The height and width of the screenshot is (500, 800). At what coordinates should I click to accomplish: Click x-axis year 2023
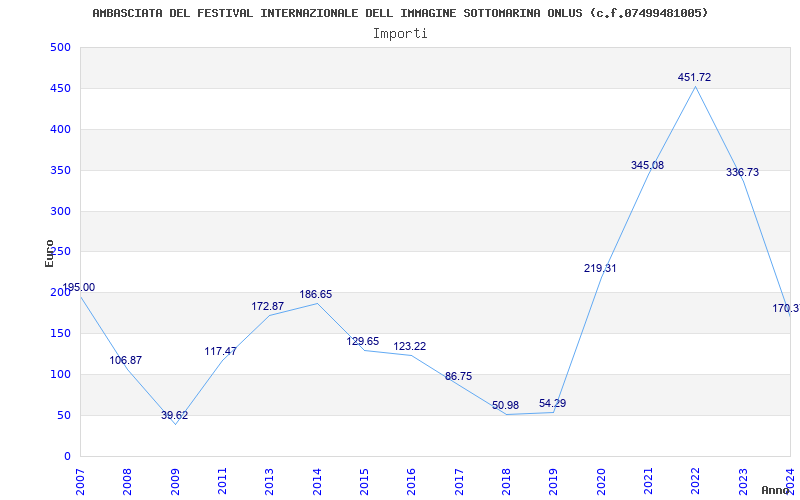pos(743,482)
